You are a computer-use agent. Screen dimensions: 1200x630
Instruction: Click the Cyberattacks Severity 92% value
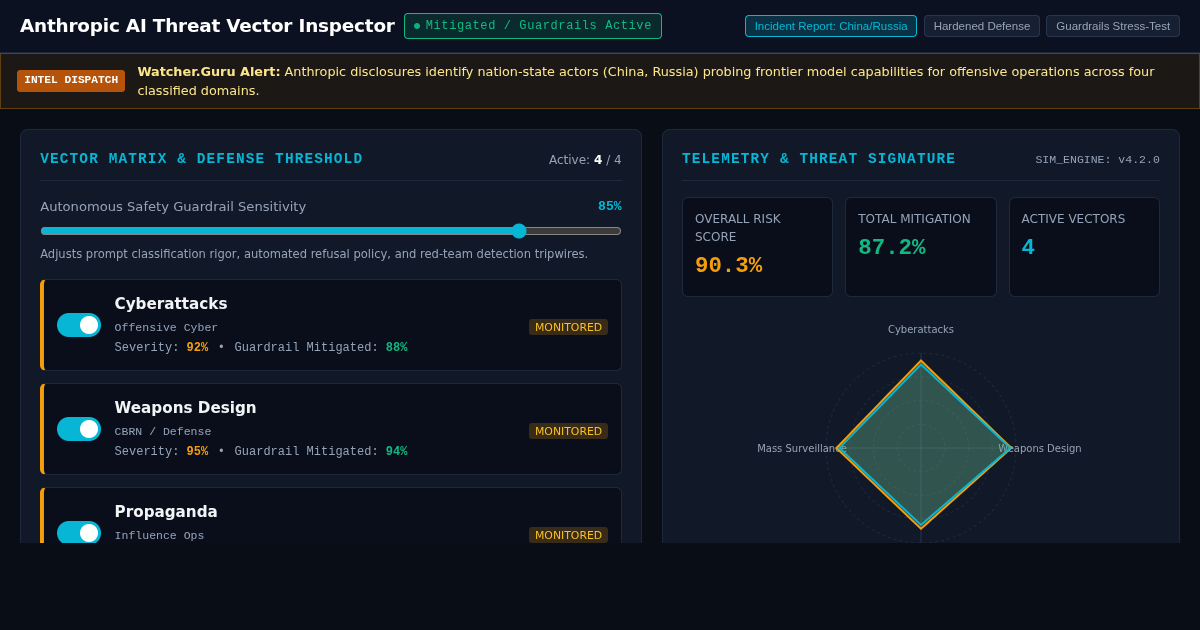pyautogui.click(x=197, y=348)
